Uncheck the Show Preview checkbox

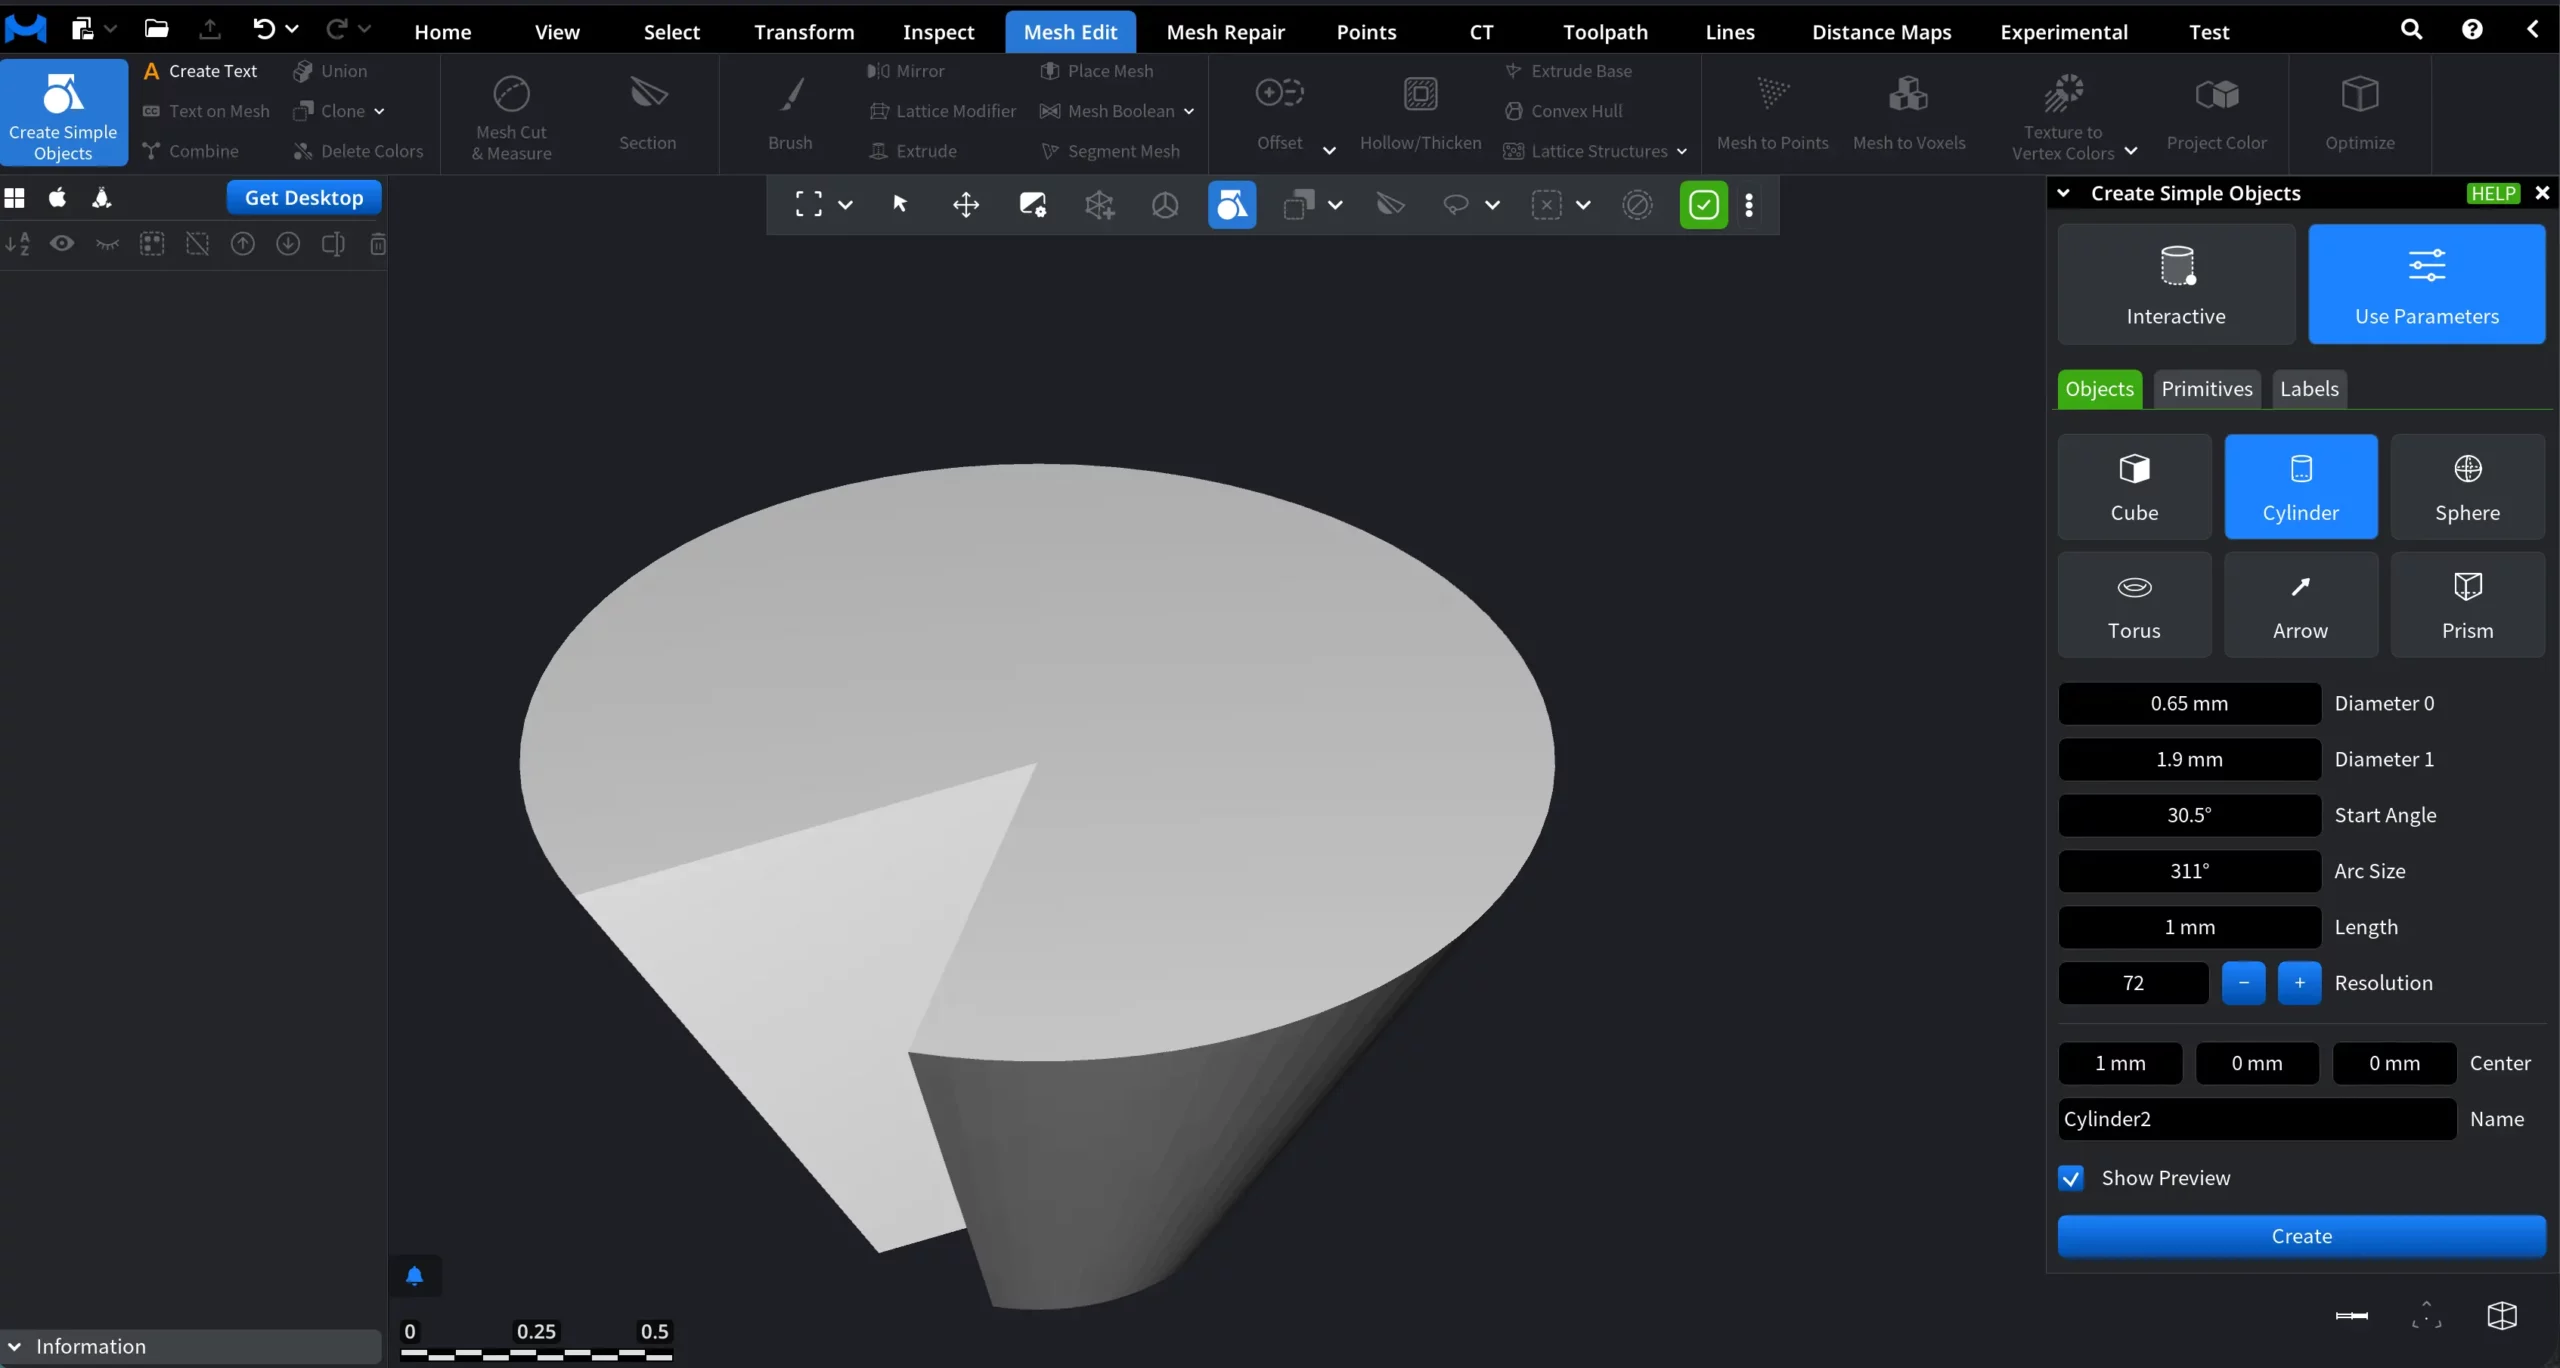coord(2071,1177)
